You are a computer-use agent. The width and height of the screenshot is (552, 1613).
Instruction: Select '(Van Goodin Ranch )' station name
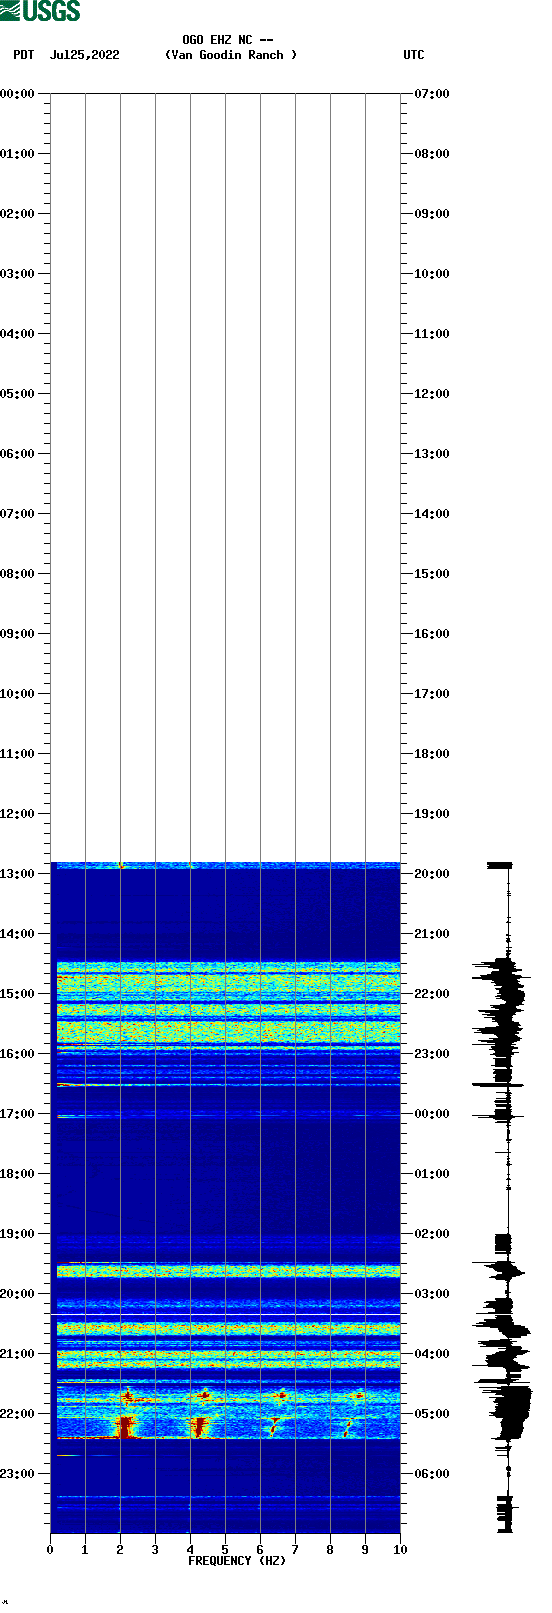coord(231,55)
